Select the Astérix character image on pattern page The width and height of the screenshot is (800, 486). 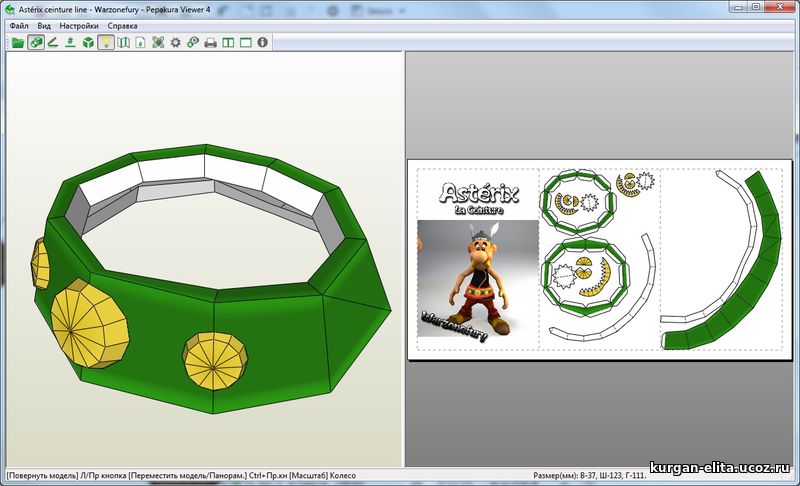478,279
